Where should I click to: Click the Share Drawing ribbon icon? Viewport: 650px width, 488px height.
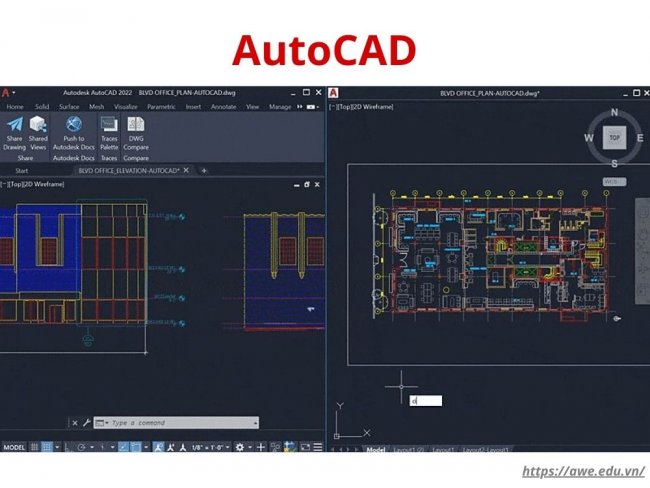pos(15,124)
